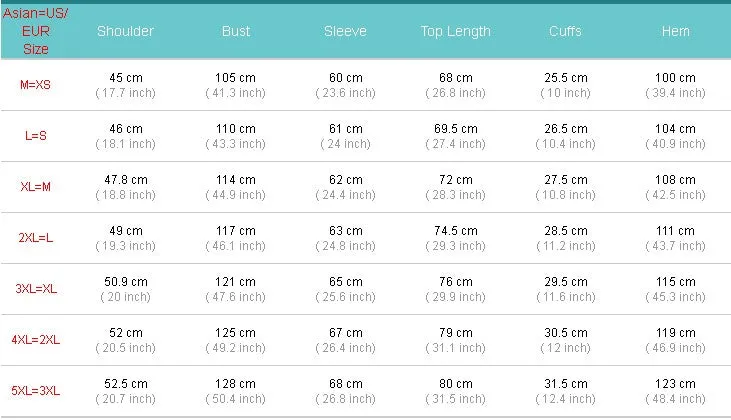Select the 5XL=3XL size row label
This screenshot has width=731, height=420.
tap(35, 391)
